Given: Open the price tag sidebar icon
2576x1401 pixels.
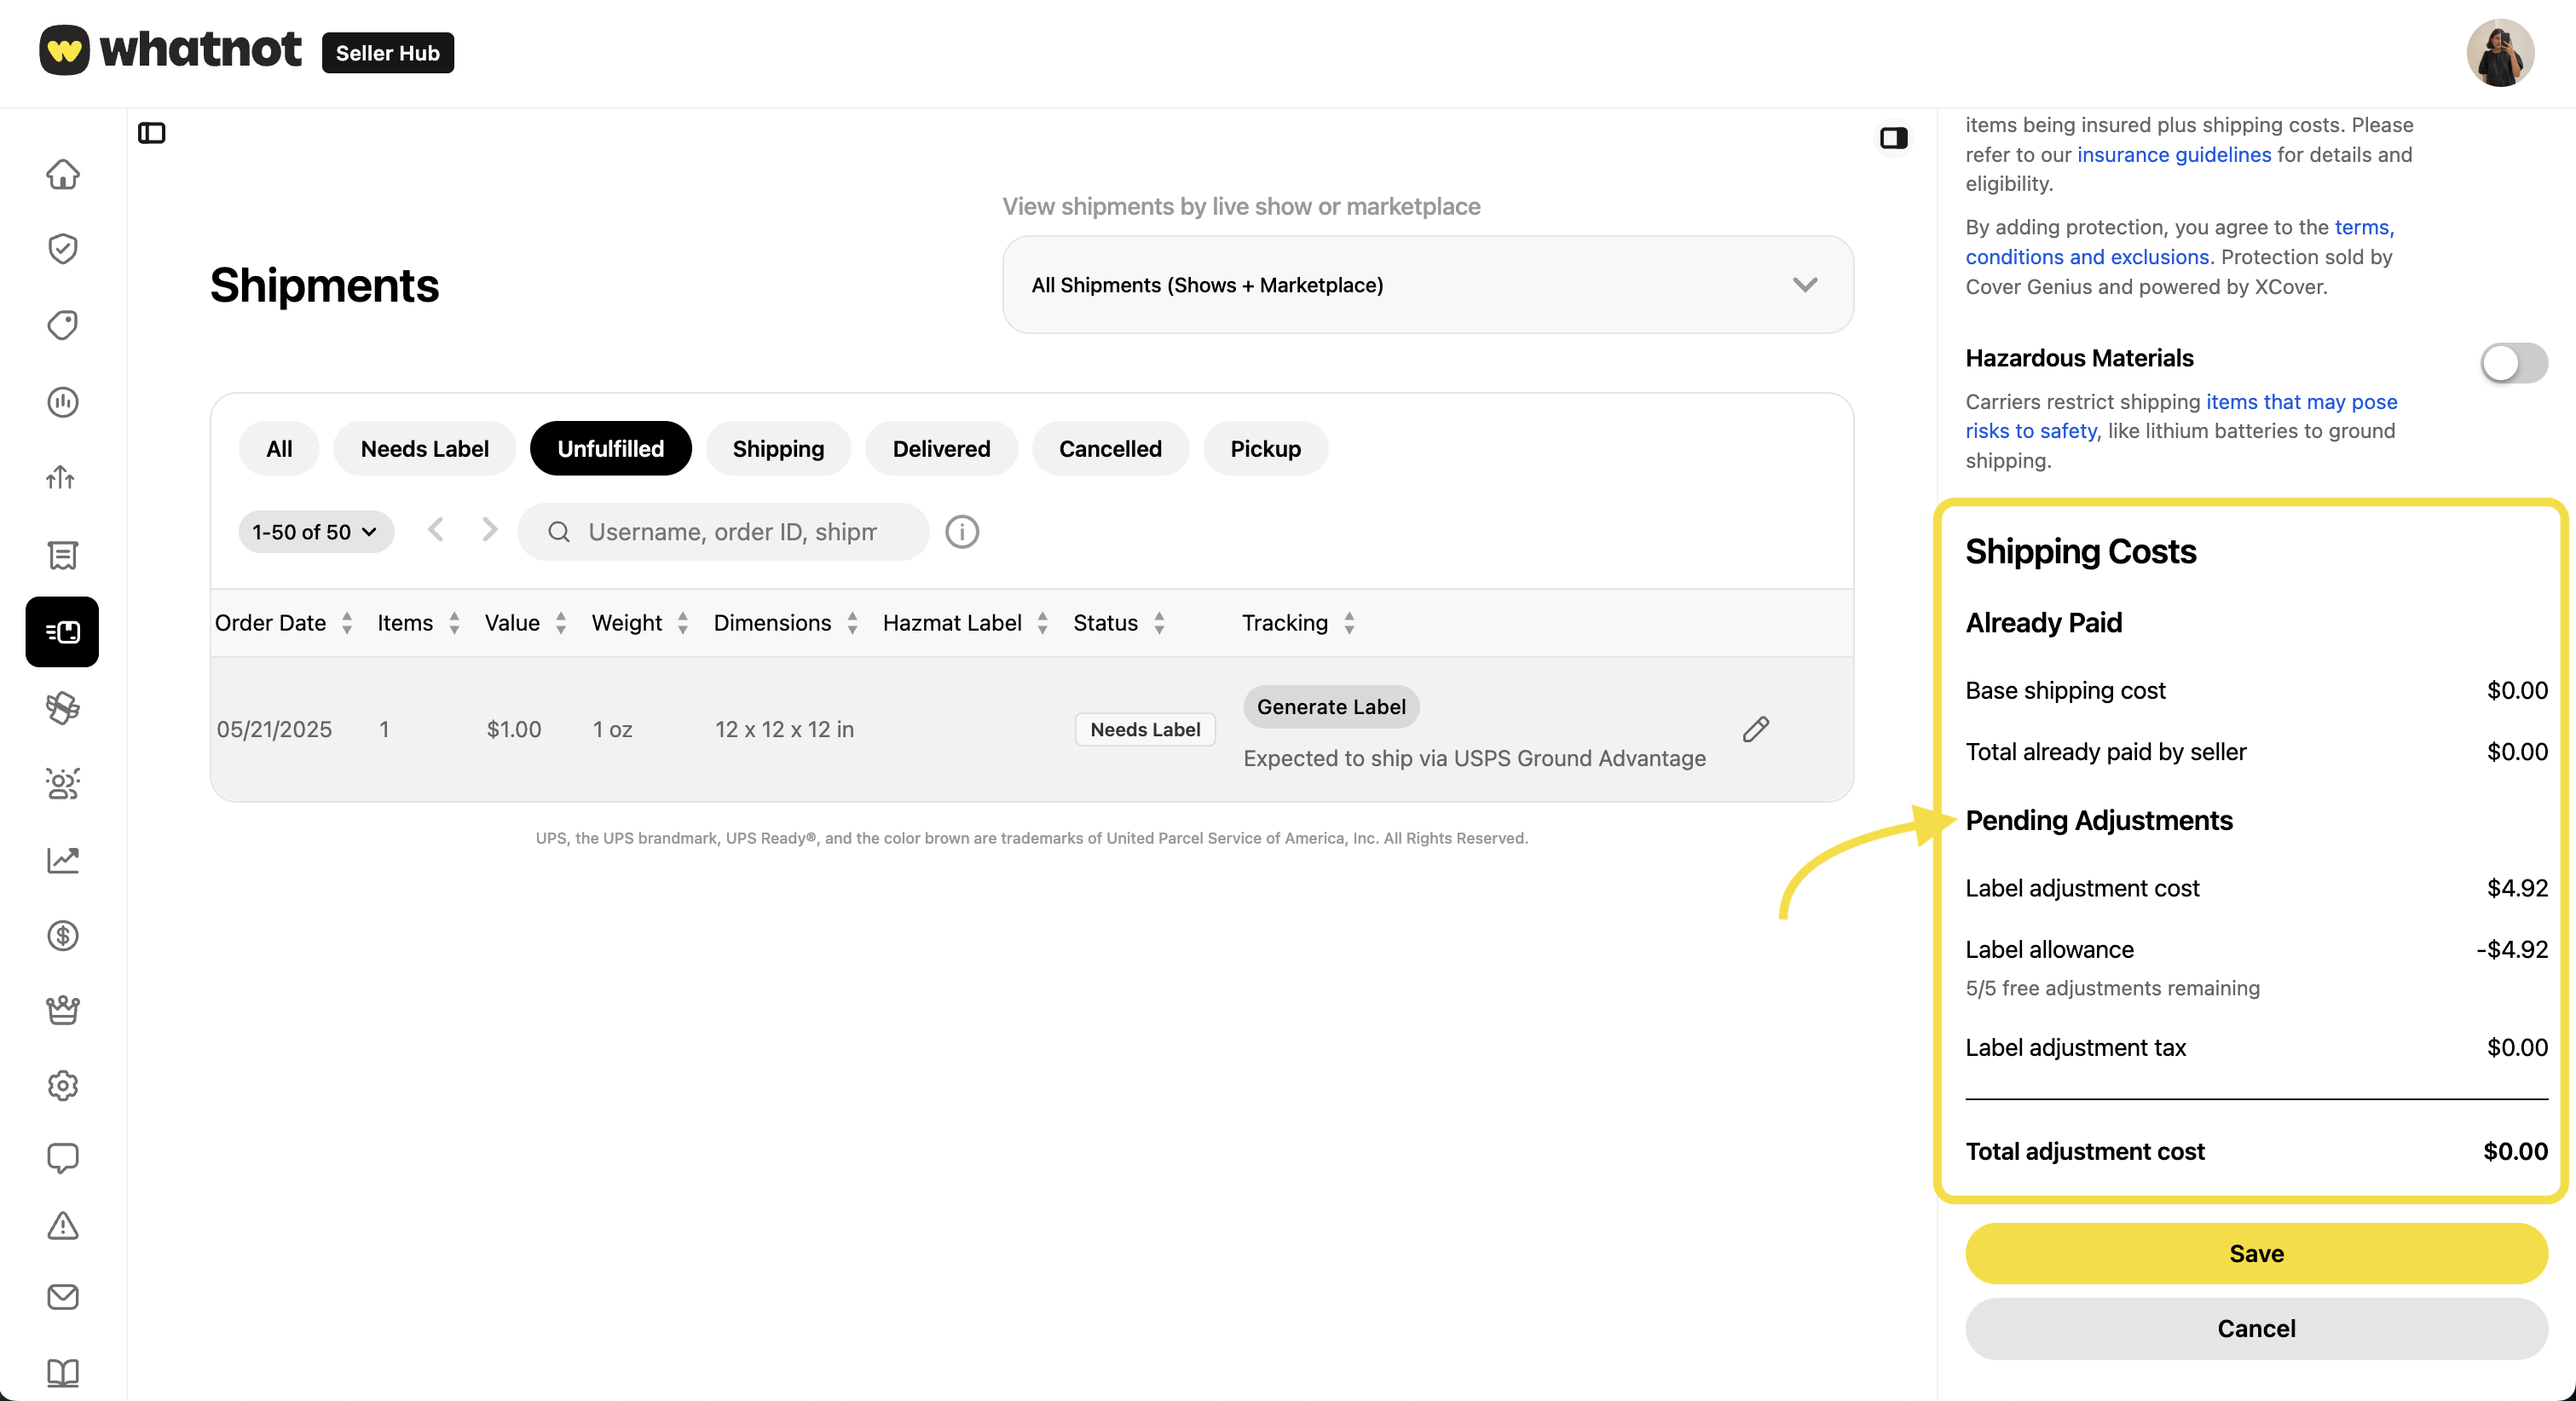Looking at the screenshot, I should click(63, 324).
